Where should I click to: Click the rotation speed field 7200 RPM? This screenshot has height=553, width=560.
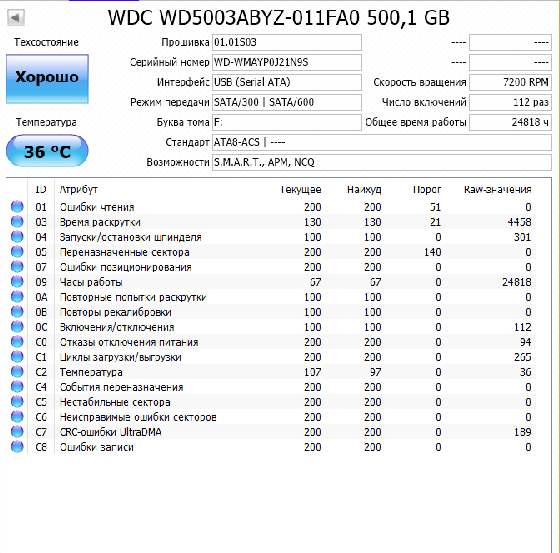point(510,83)
